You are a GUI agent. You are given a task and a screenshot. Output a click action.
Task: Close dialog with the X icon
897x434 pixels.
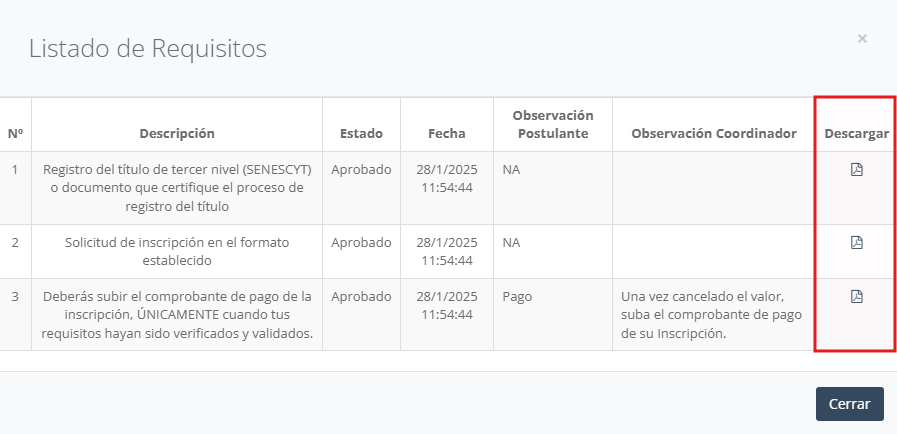click(862, 39)
